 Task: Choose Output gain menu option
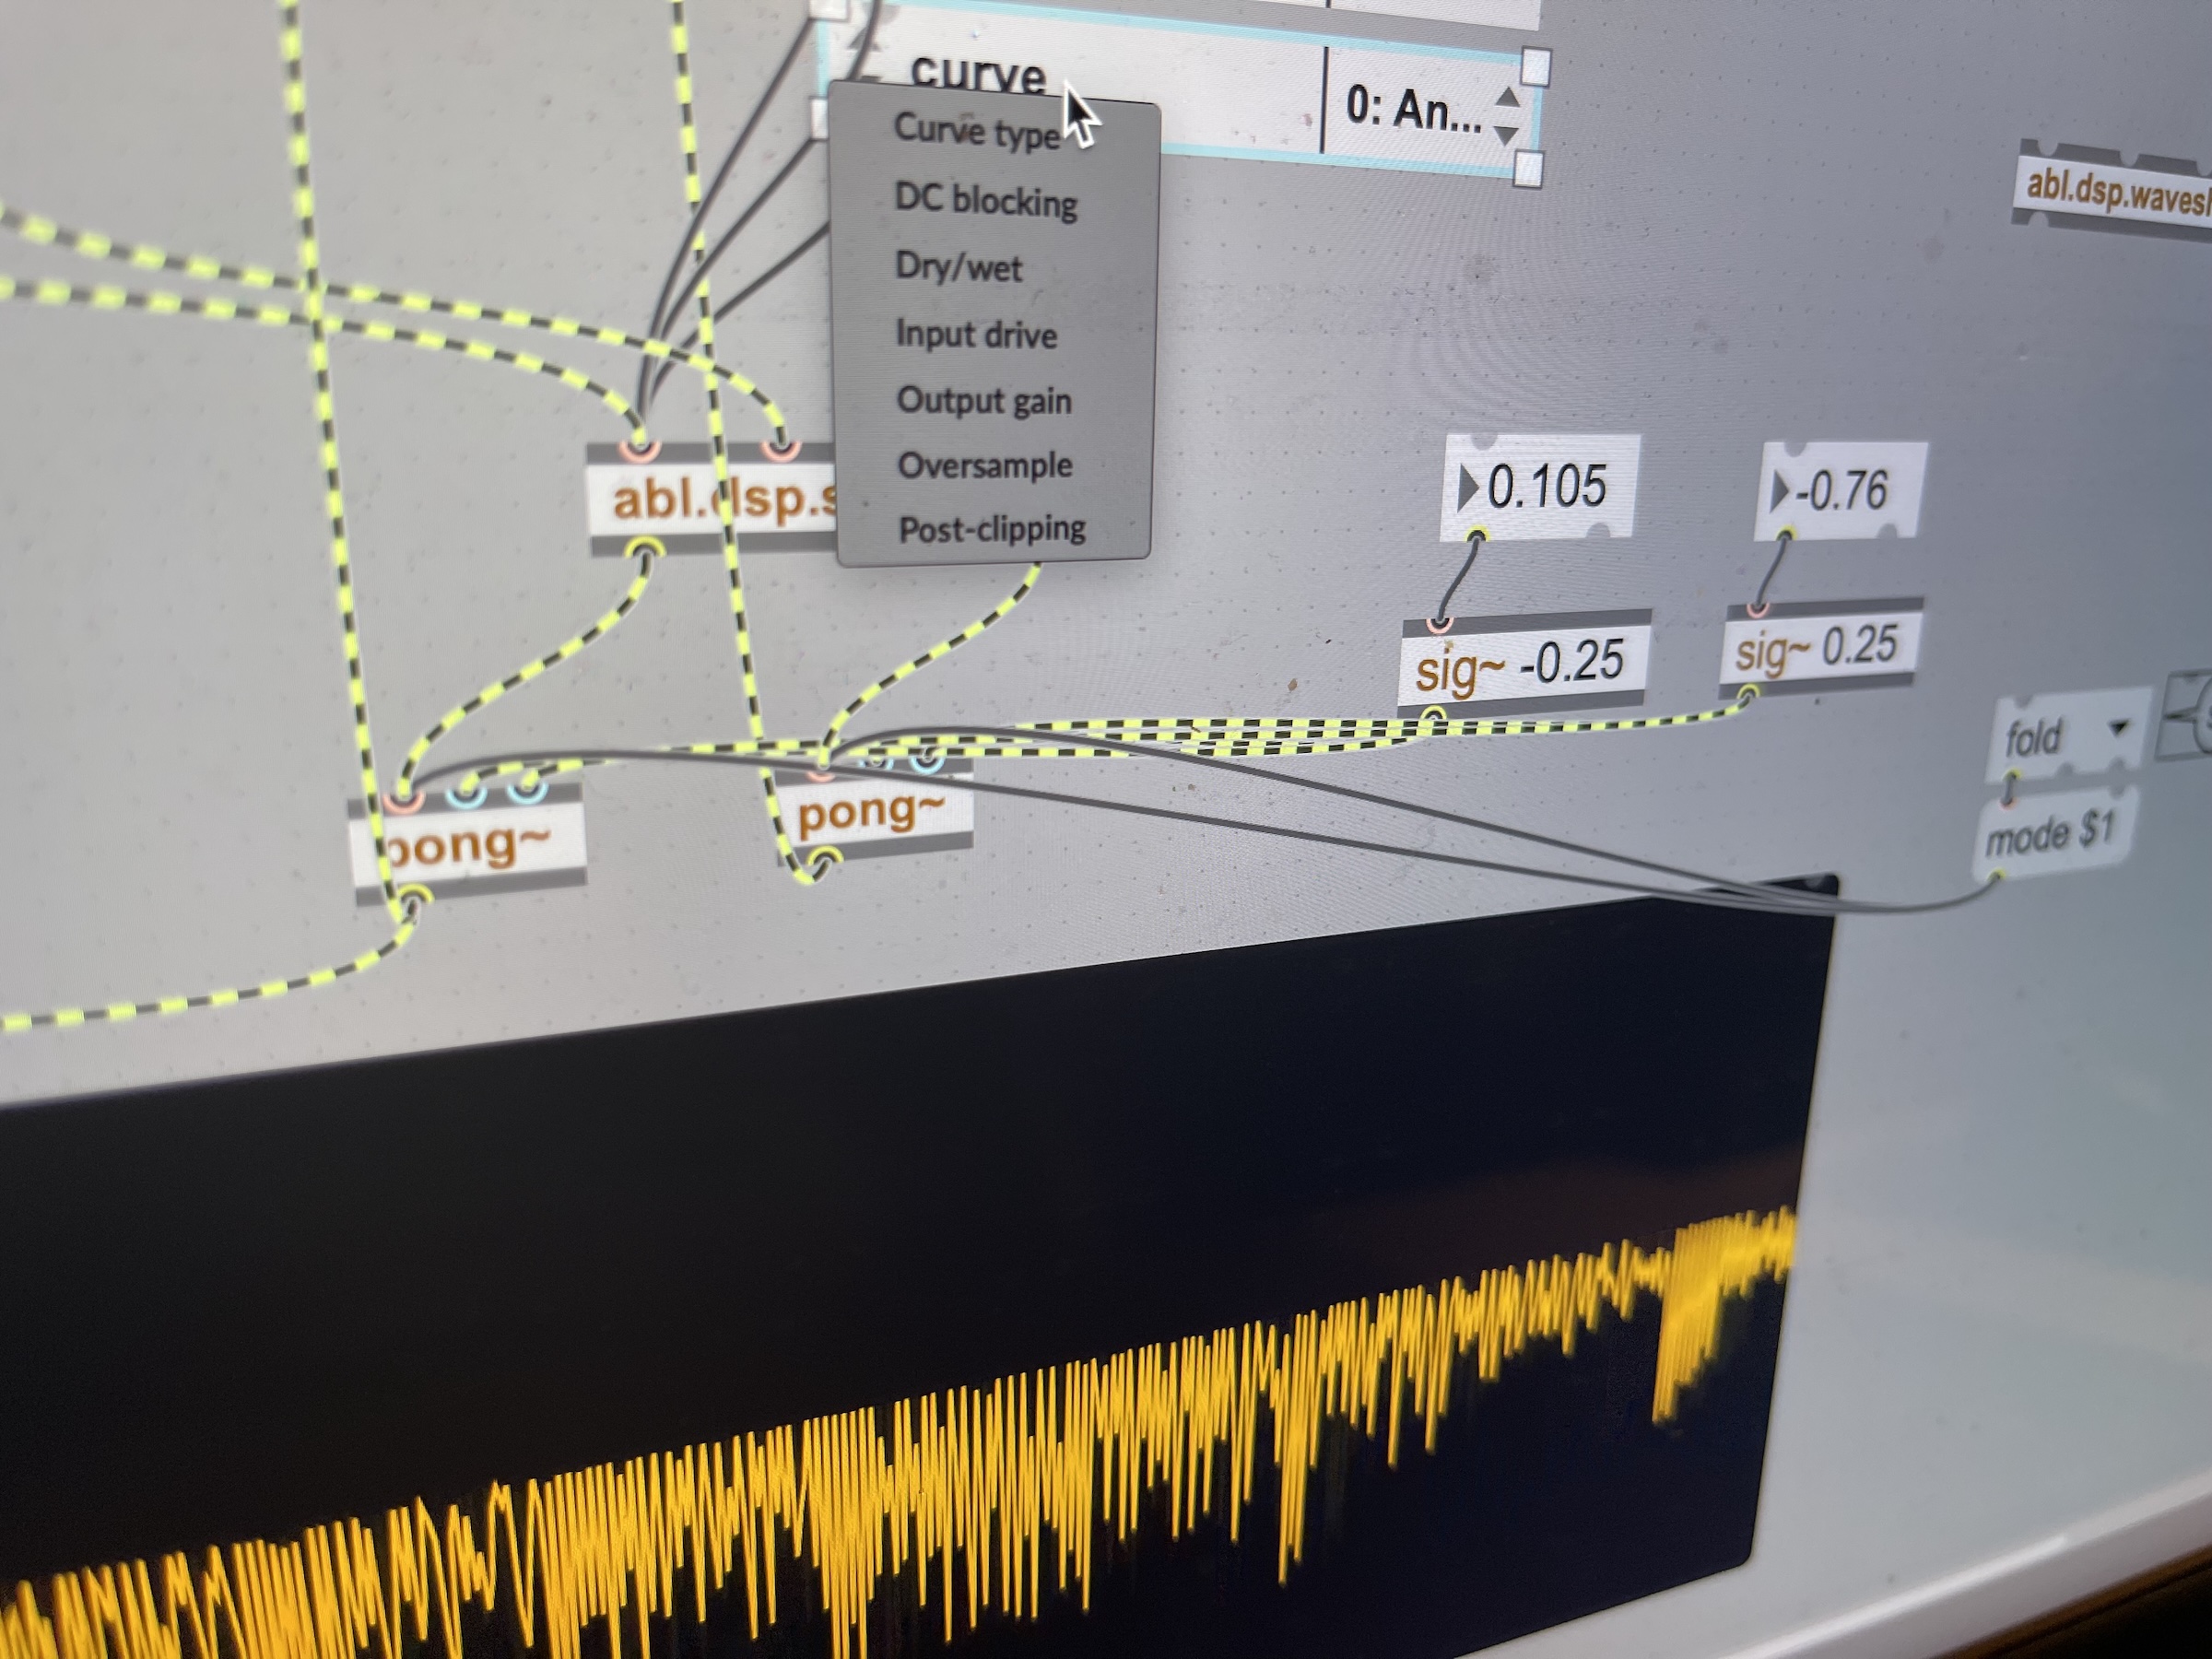(984, 401)
